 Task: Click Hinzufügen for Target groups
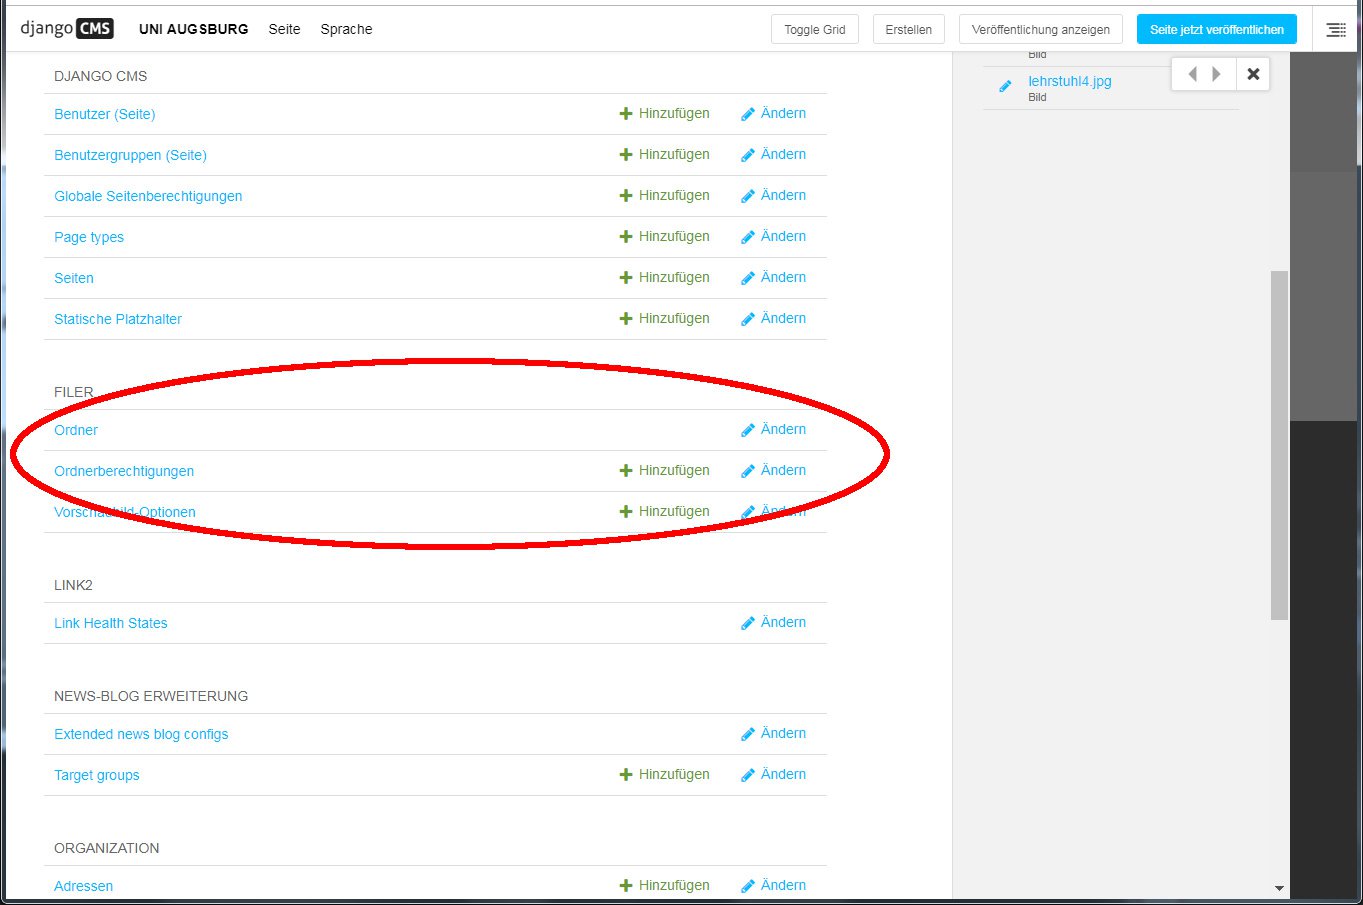point(665,774)
